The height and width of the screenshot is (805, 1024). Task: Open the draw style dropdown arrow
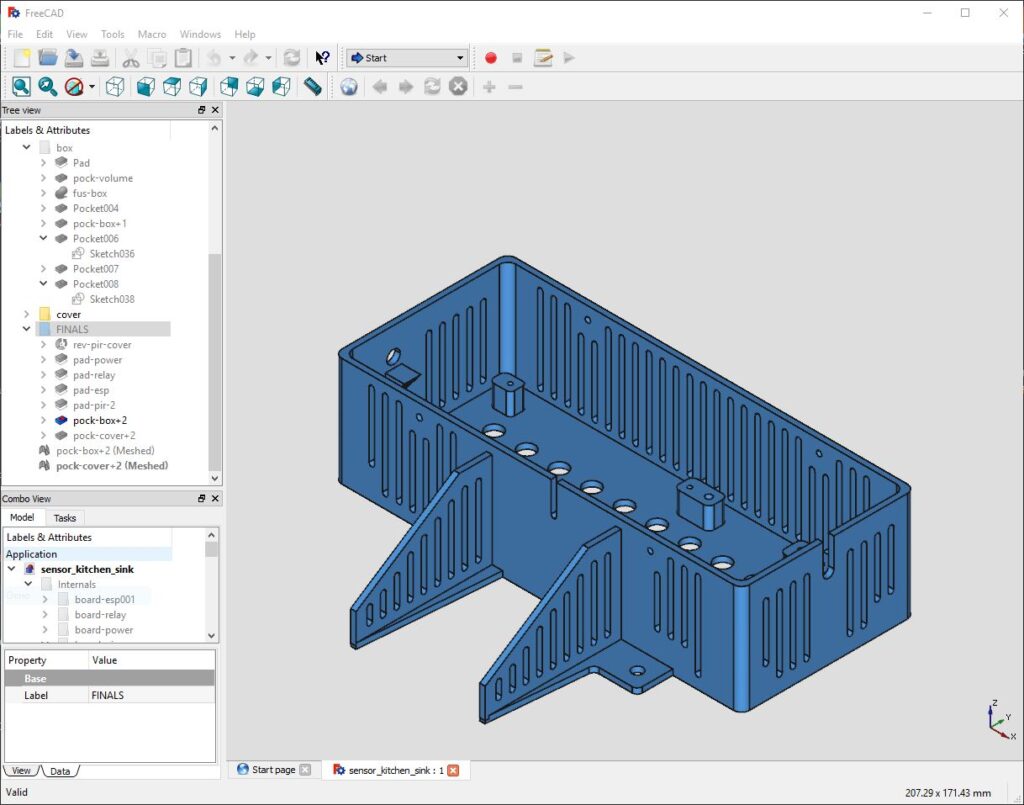[x=92, y=87]
